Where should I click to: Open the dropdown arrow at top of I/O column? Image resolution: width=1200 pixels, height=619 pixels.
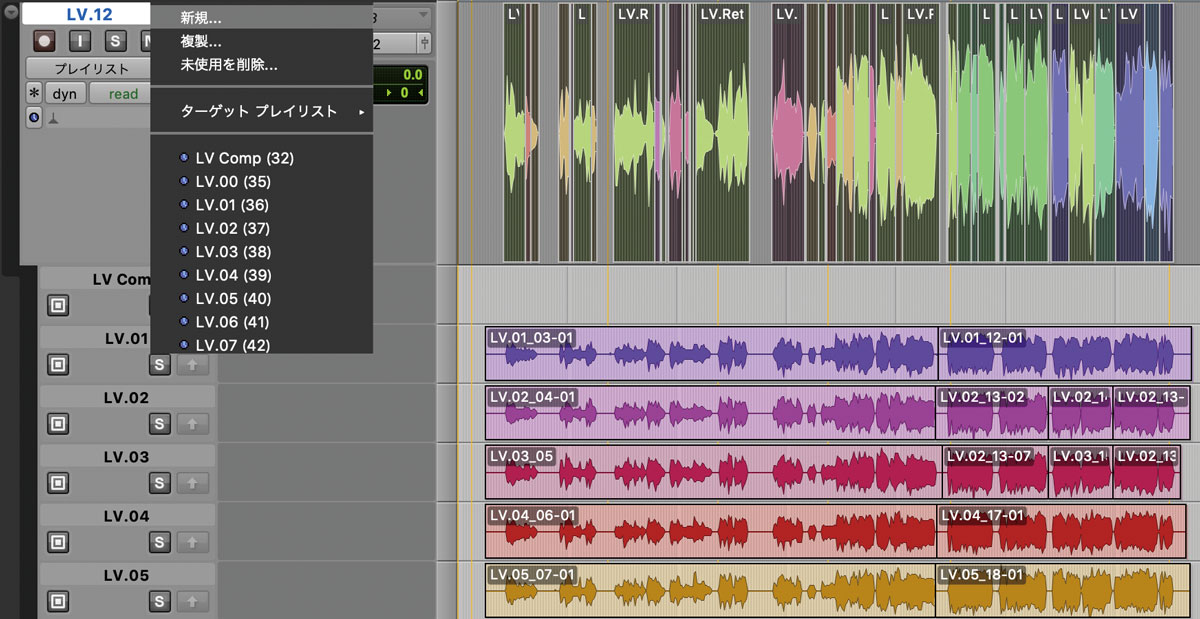(x=424, y=15)
